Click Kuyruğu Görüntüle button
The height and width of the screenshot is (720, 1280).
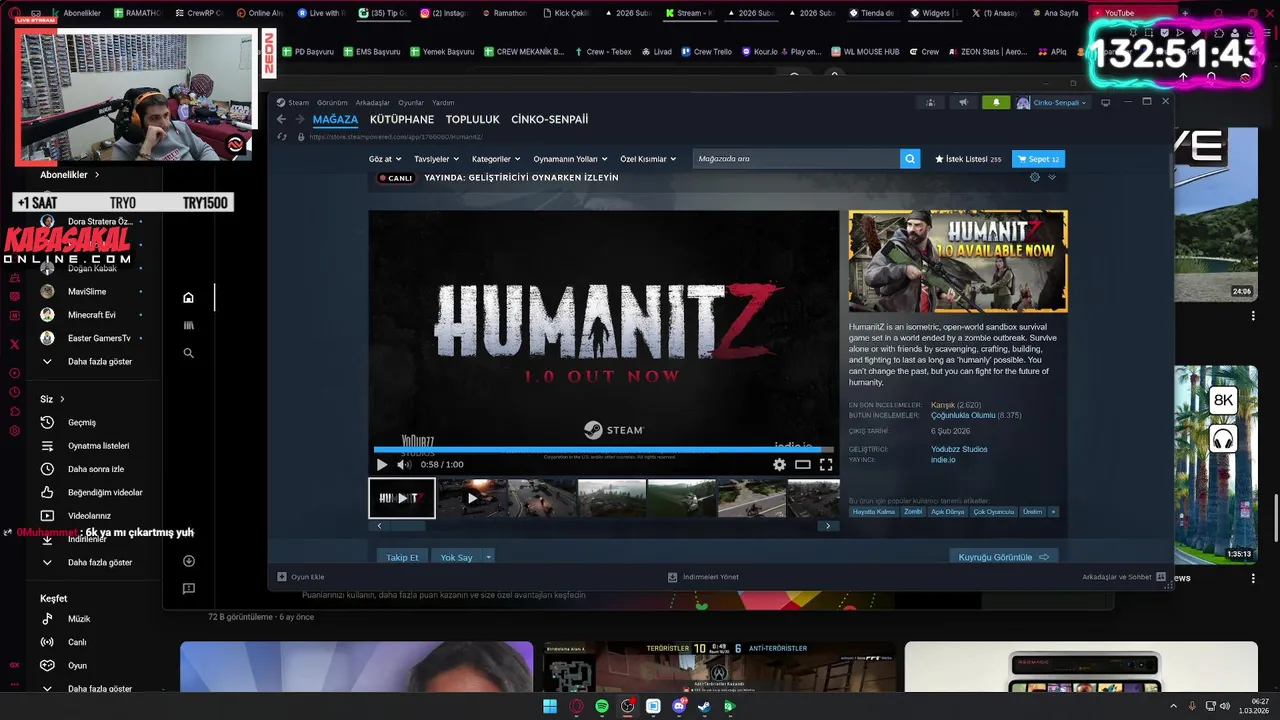(x=1003, y=557)
